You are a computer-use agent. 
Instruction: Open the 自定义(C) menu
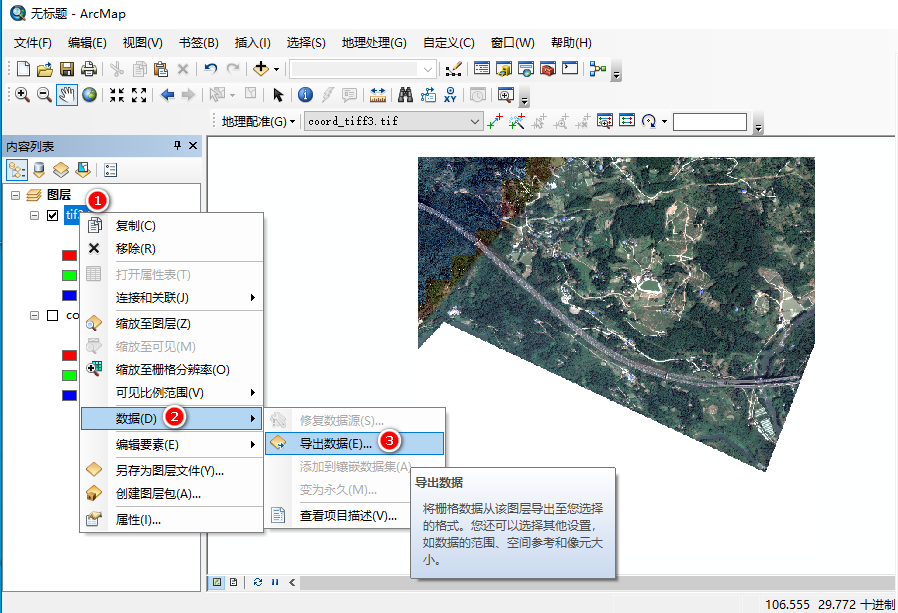point(448,43)
